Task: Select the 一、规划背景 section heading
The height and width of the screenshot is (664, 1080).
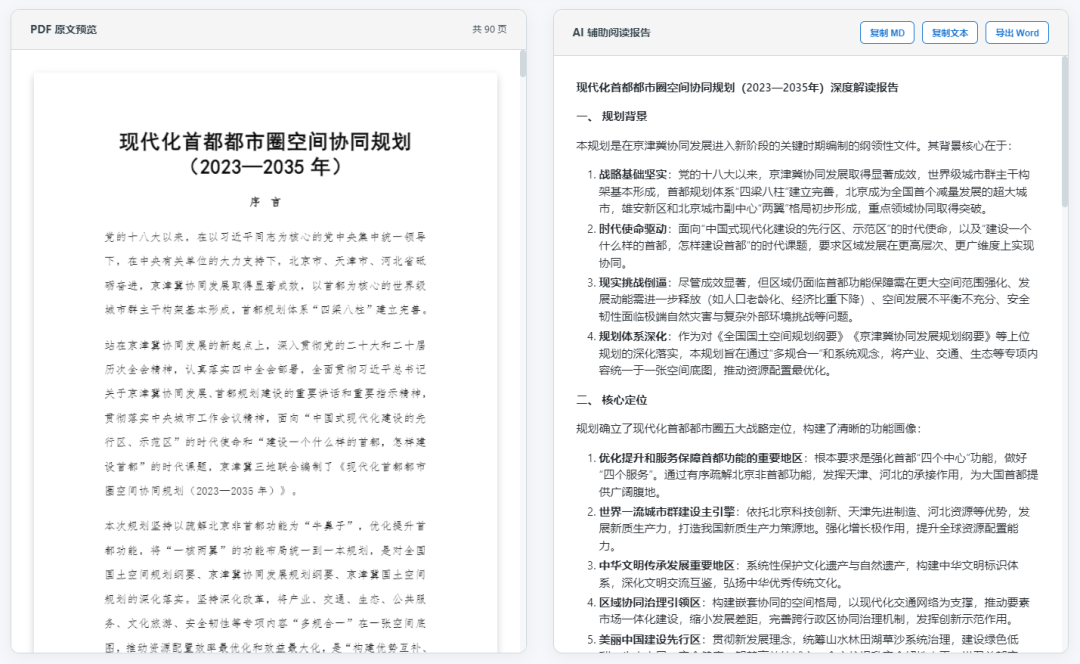Action: click(x=611, y=117)
